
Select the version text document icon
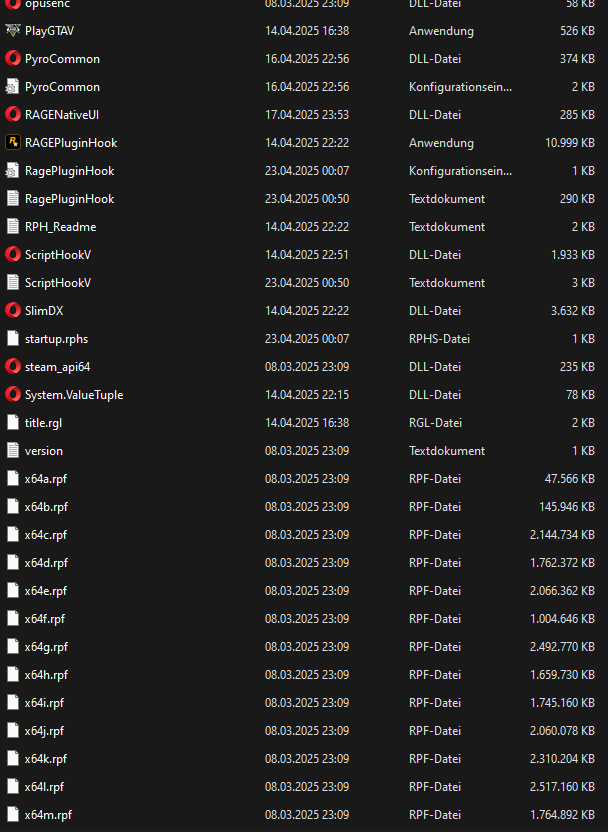pos(13,450)
